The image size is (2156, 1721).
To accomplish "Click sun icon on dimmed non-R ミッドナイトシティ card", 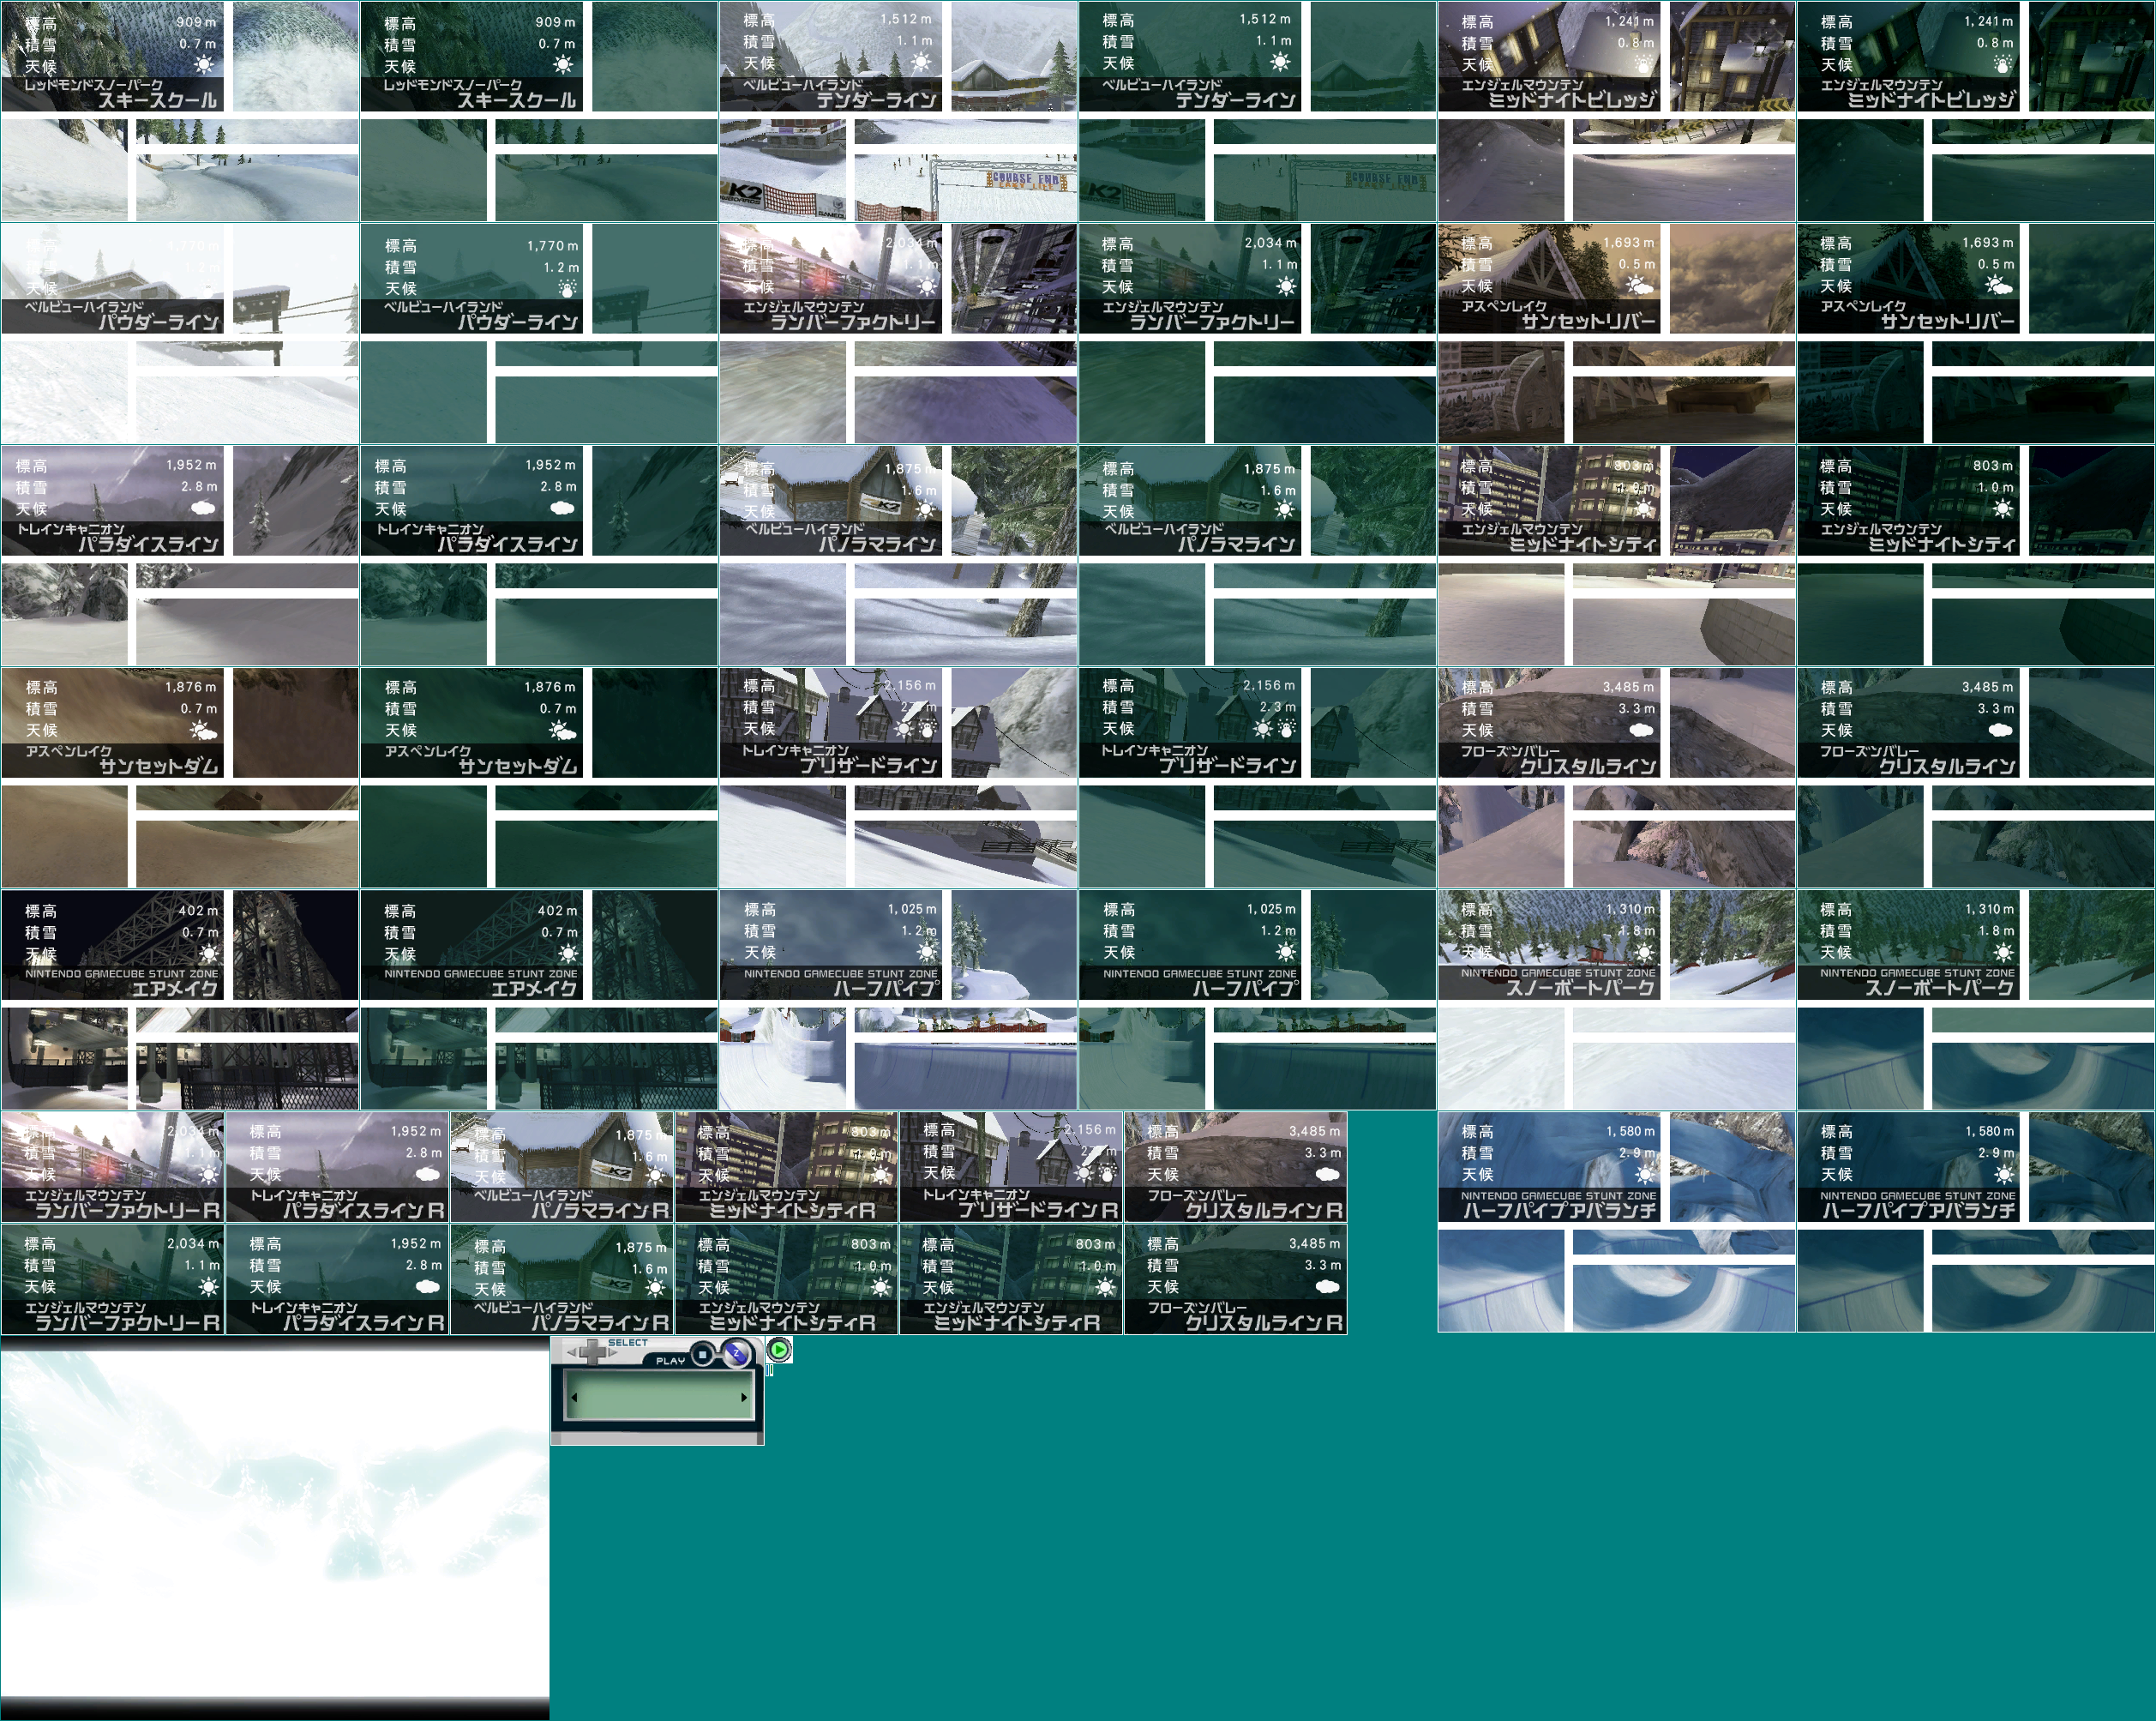I will coord(2003,509).
